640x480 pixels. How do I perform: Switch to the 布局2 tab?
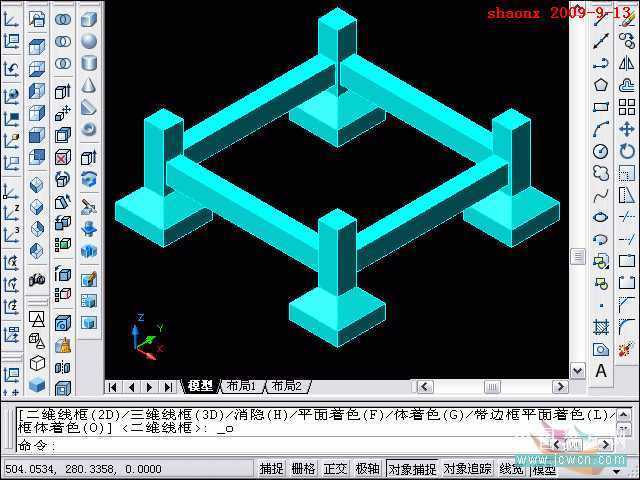click(287, 386)
